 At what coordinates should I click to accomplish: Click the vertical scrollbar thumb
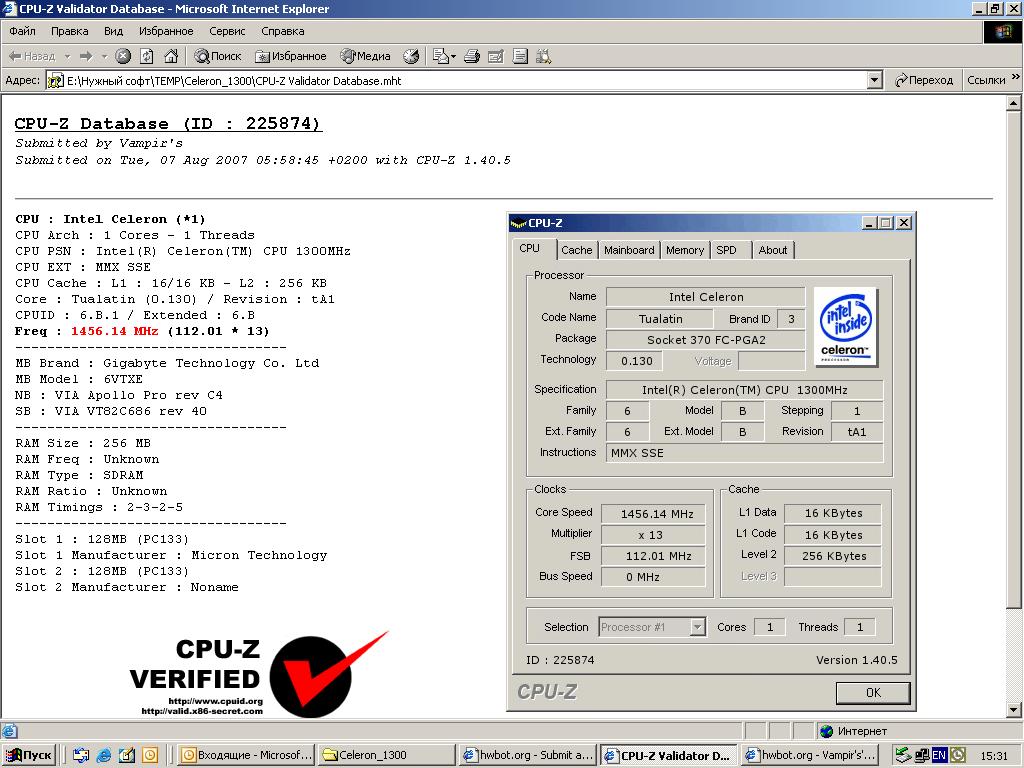pos(1014,359)
